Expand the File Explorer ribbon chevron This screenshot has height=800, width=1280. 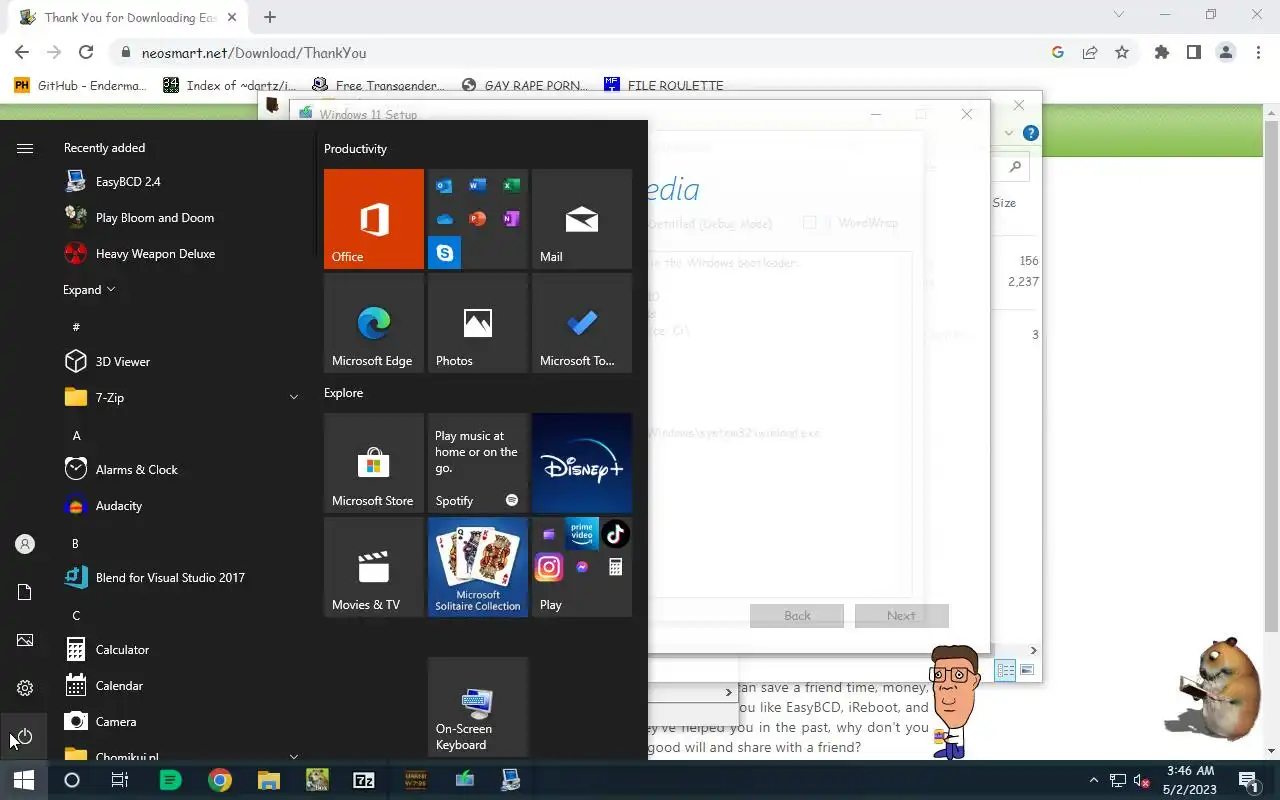pyautogui.click(x=1009, y=133)
